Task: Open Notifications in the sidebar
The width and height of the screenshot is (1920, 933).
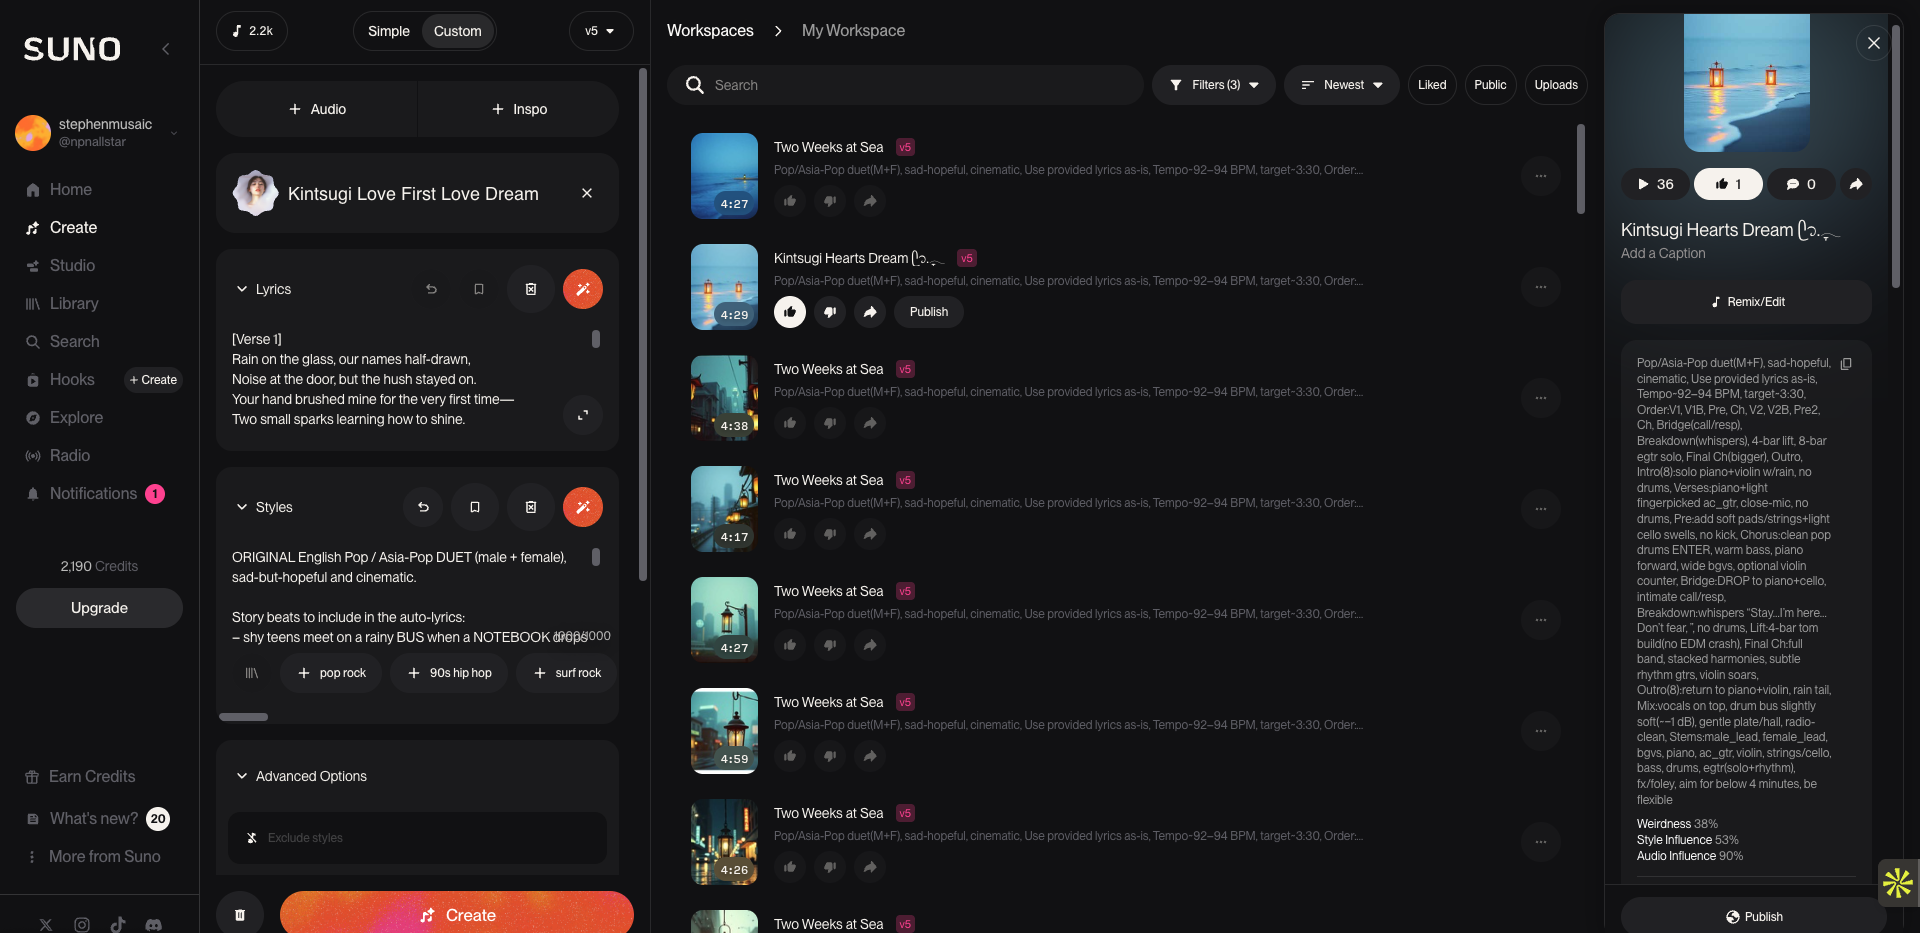Action: [94, 494]
